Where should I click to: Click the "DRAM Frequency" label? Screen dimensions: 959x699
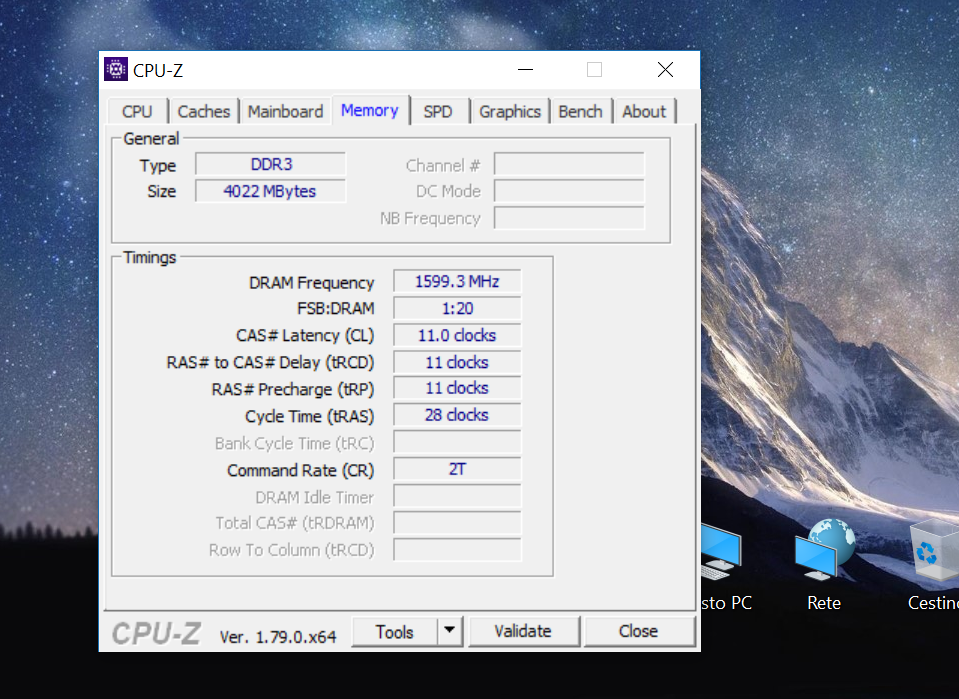pyautogui.click(x=311, y=283)
